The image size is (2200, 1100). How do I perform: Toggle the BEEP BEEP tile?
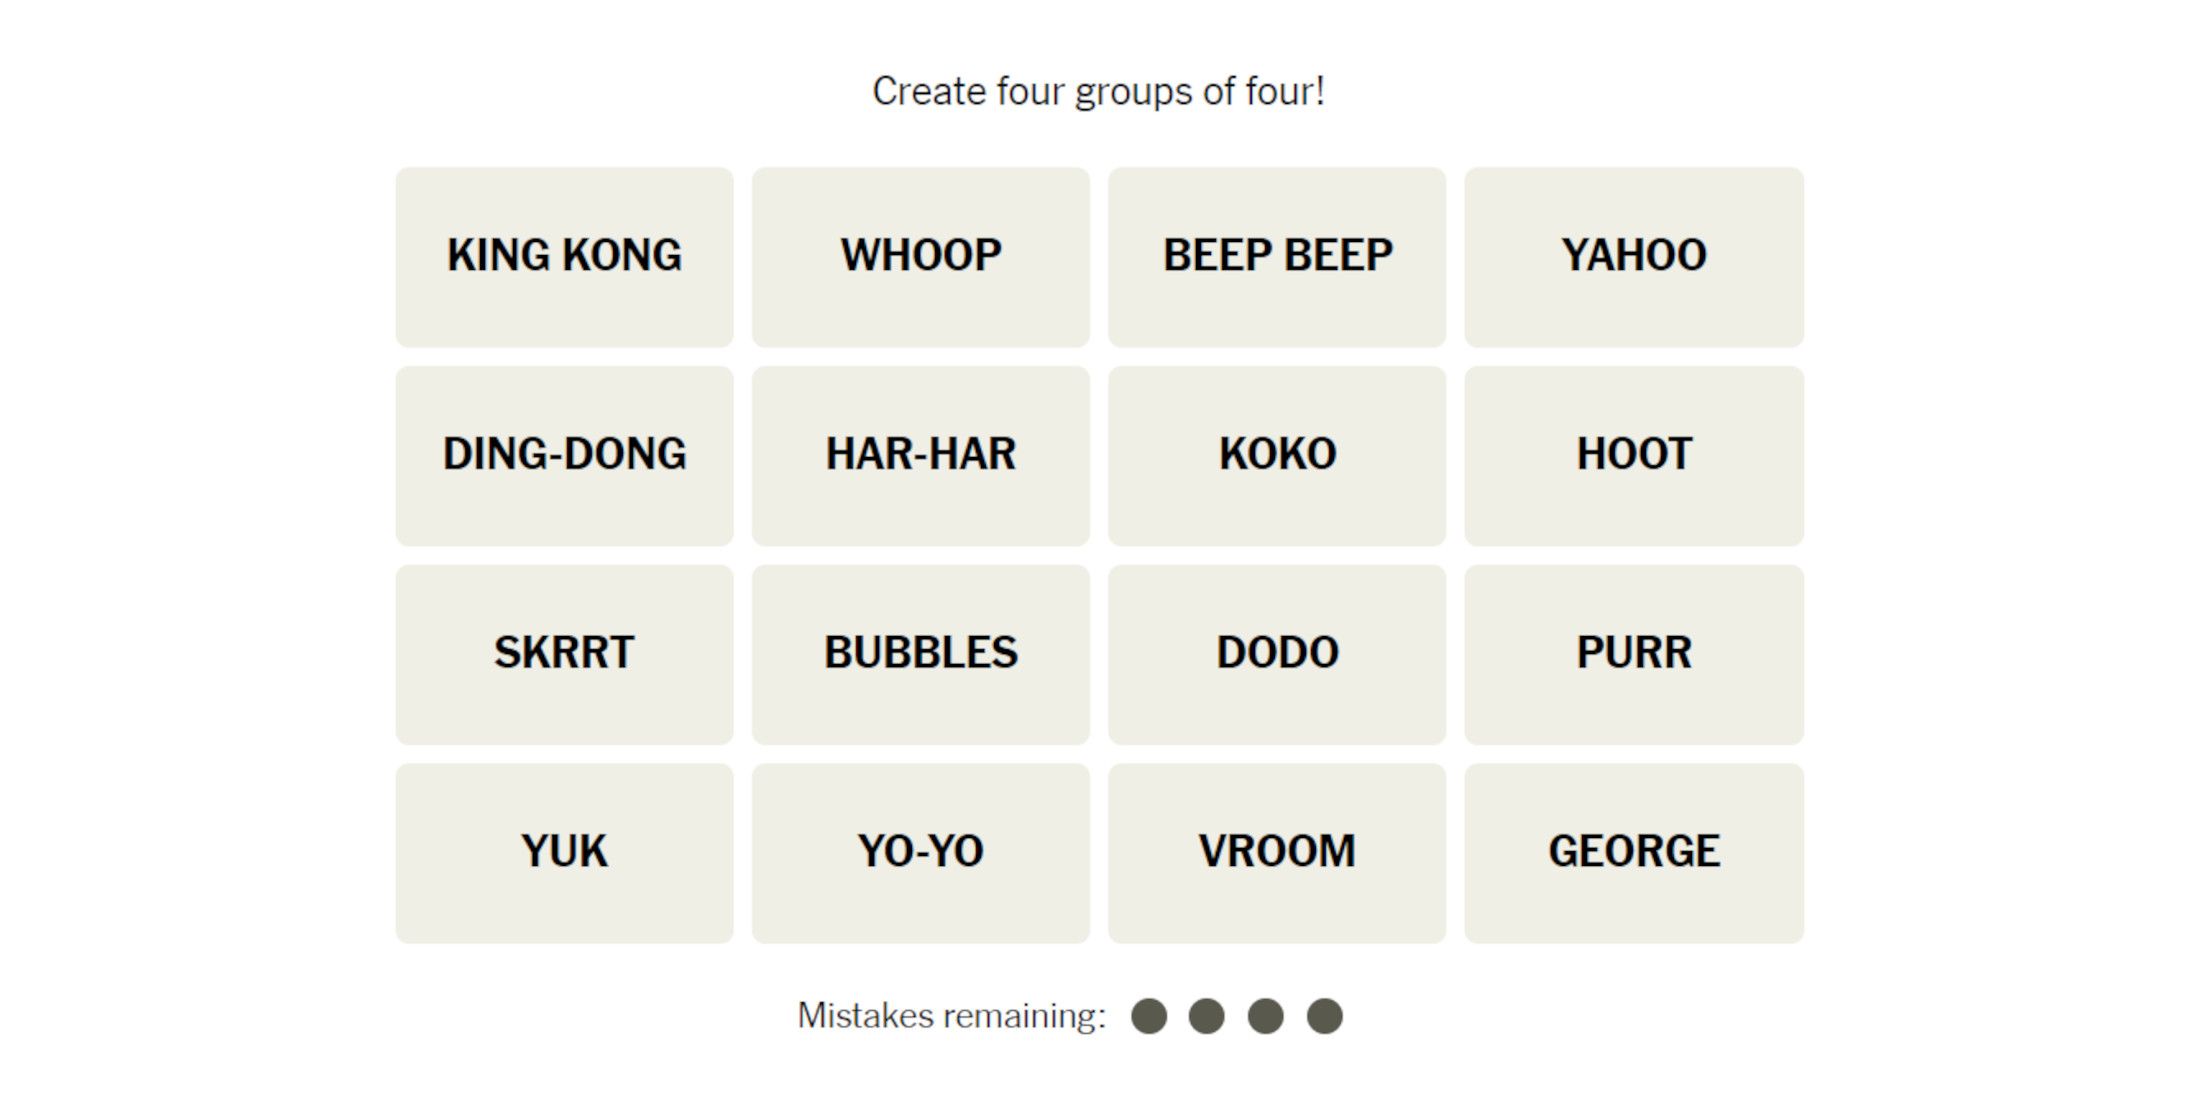coord(1277,257)
